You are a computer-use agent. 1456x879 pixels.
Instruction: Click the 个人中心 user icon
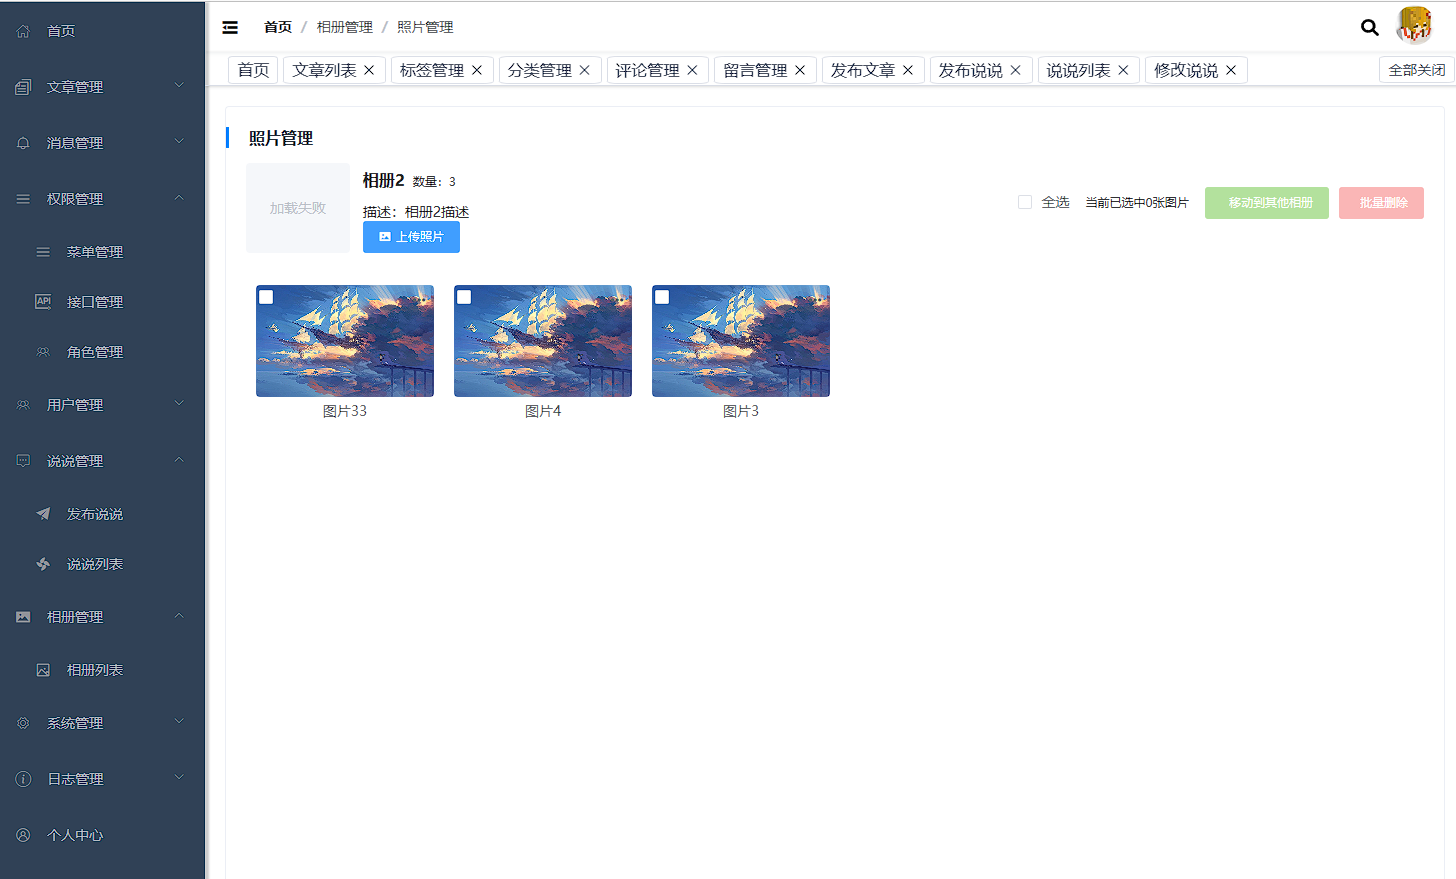(x=23, y=835)
